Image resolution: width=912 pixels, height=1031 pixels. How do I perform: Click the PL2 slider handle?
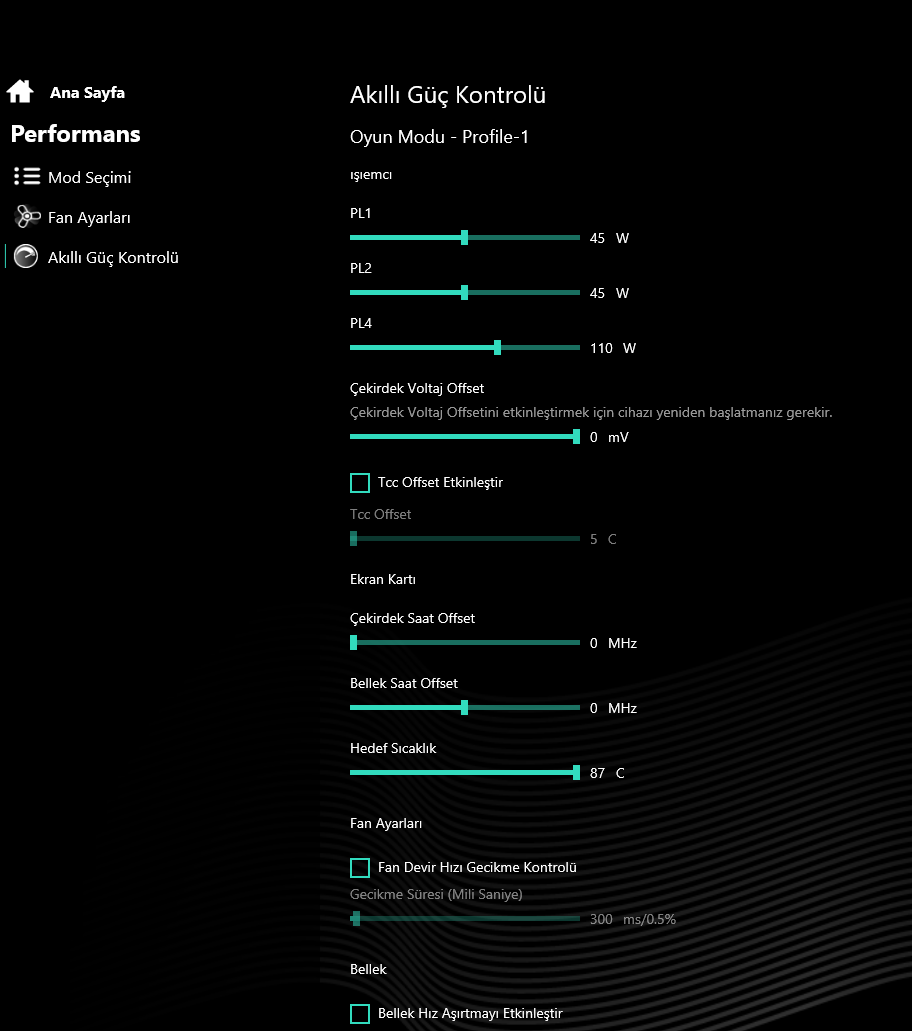[x=465, y=293]
